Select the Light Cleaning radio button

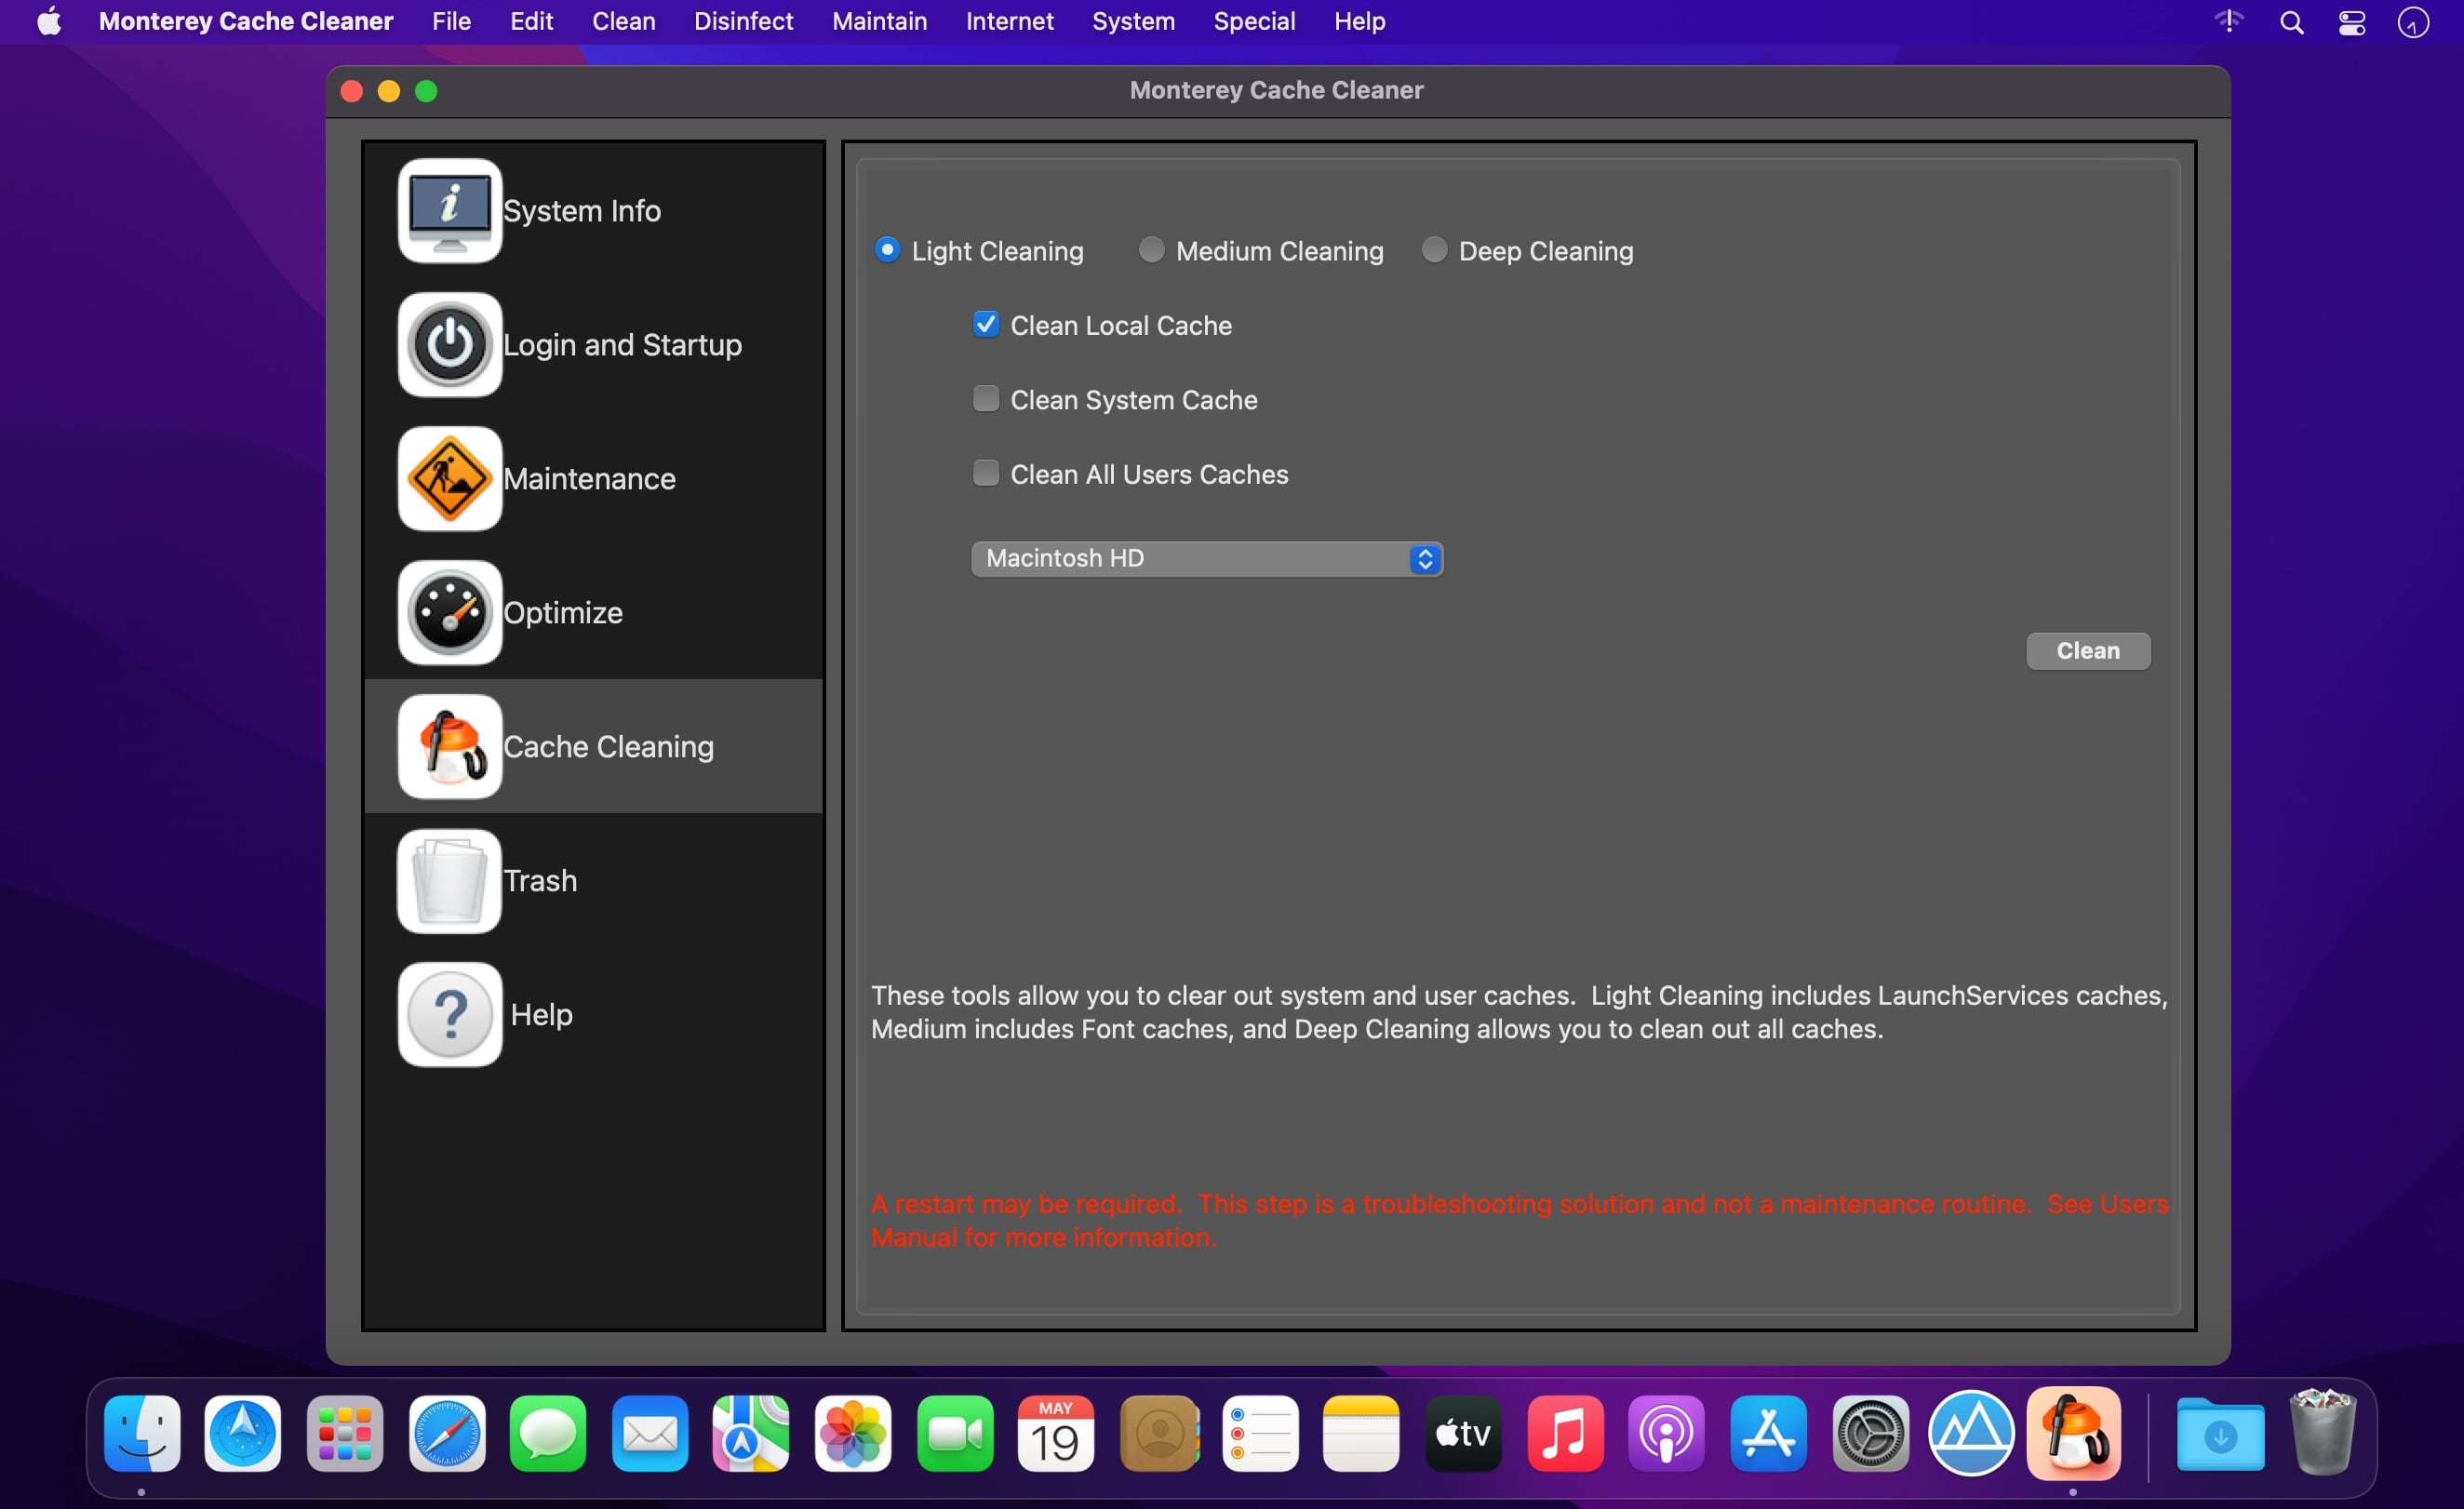(x=886, y=250)
